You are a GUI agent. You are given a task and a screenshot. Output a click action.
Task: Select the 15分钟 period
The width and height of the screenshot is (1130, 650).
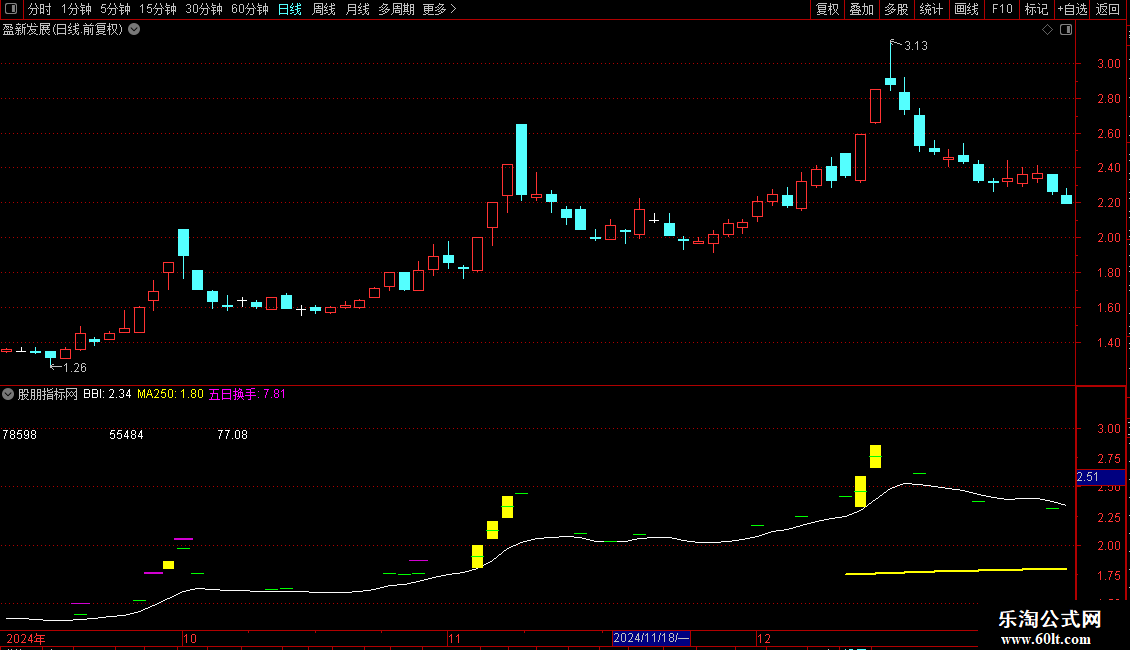157,9
